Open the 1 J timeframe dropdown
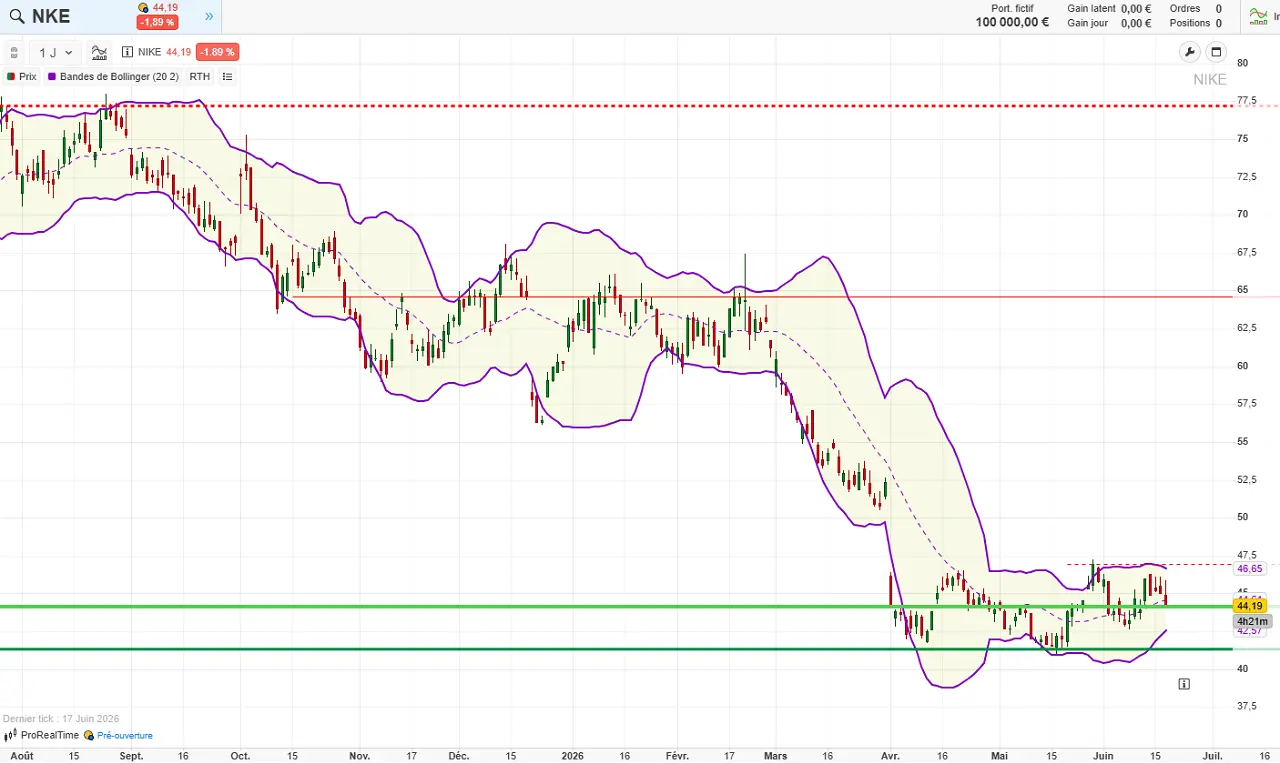The image size is (1280, 764). coord(55,52)
